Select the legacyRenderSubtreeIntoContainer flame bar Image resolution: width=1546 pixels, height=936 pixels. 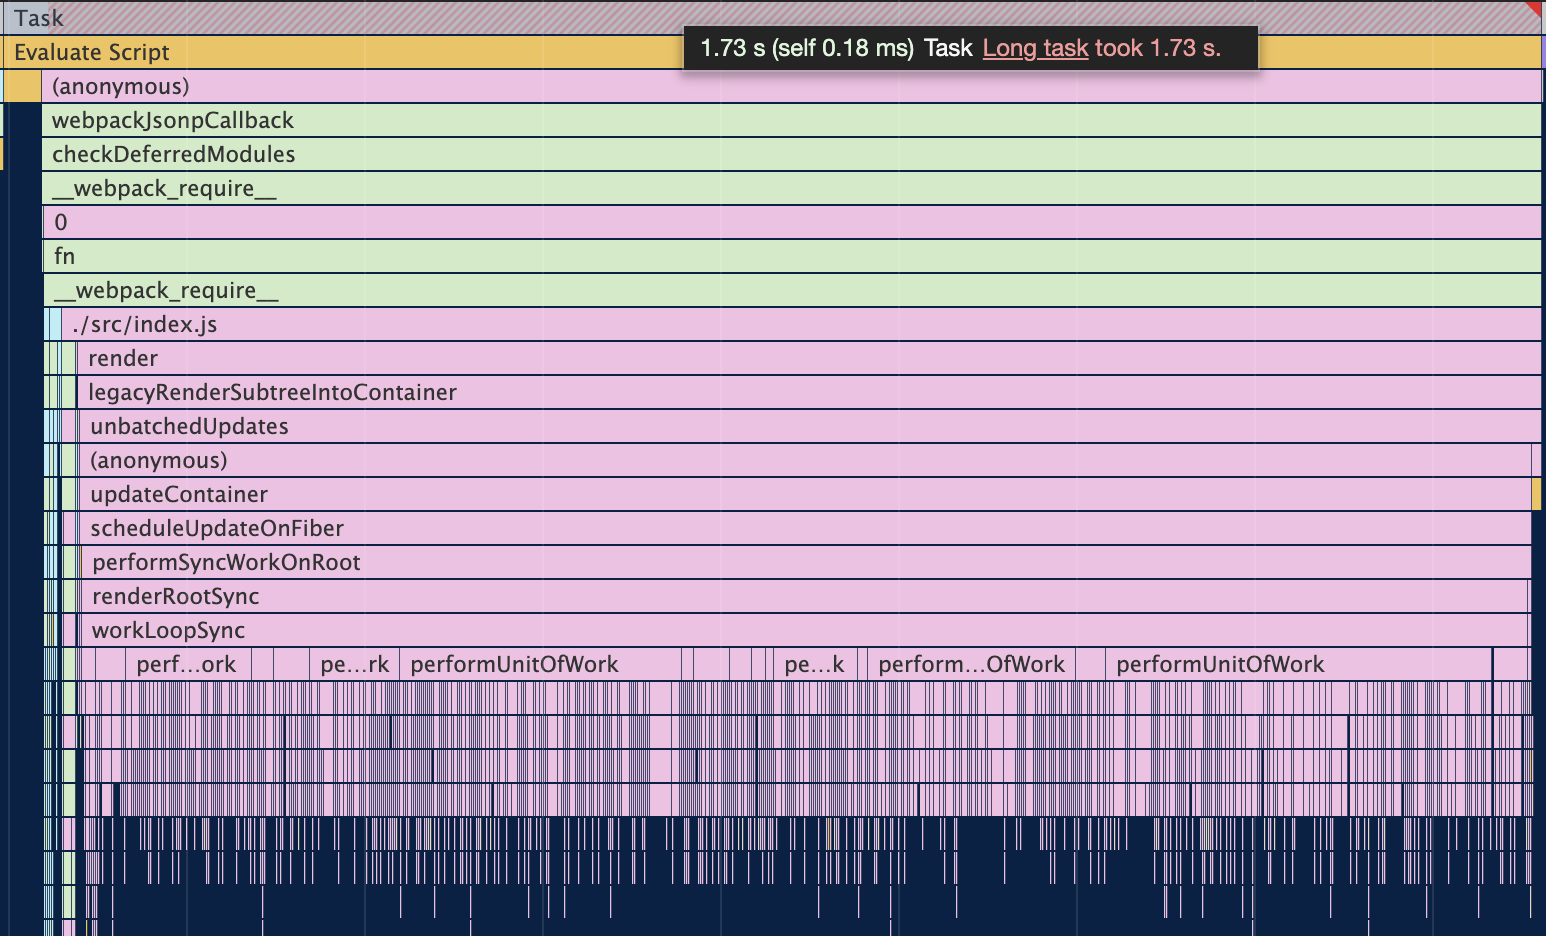tap(809, 392)
